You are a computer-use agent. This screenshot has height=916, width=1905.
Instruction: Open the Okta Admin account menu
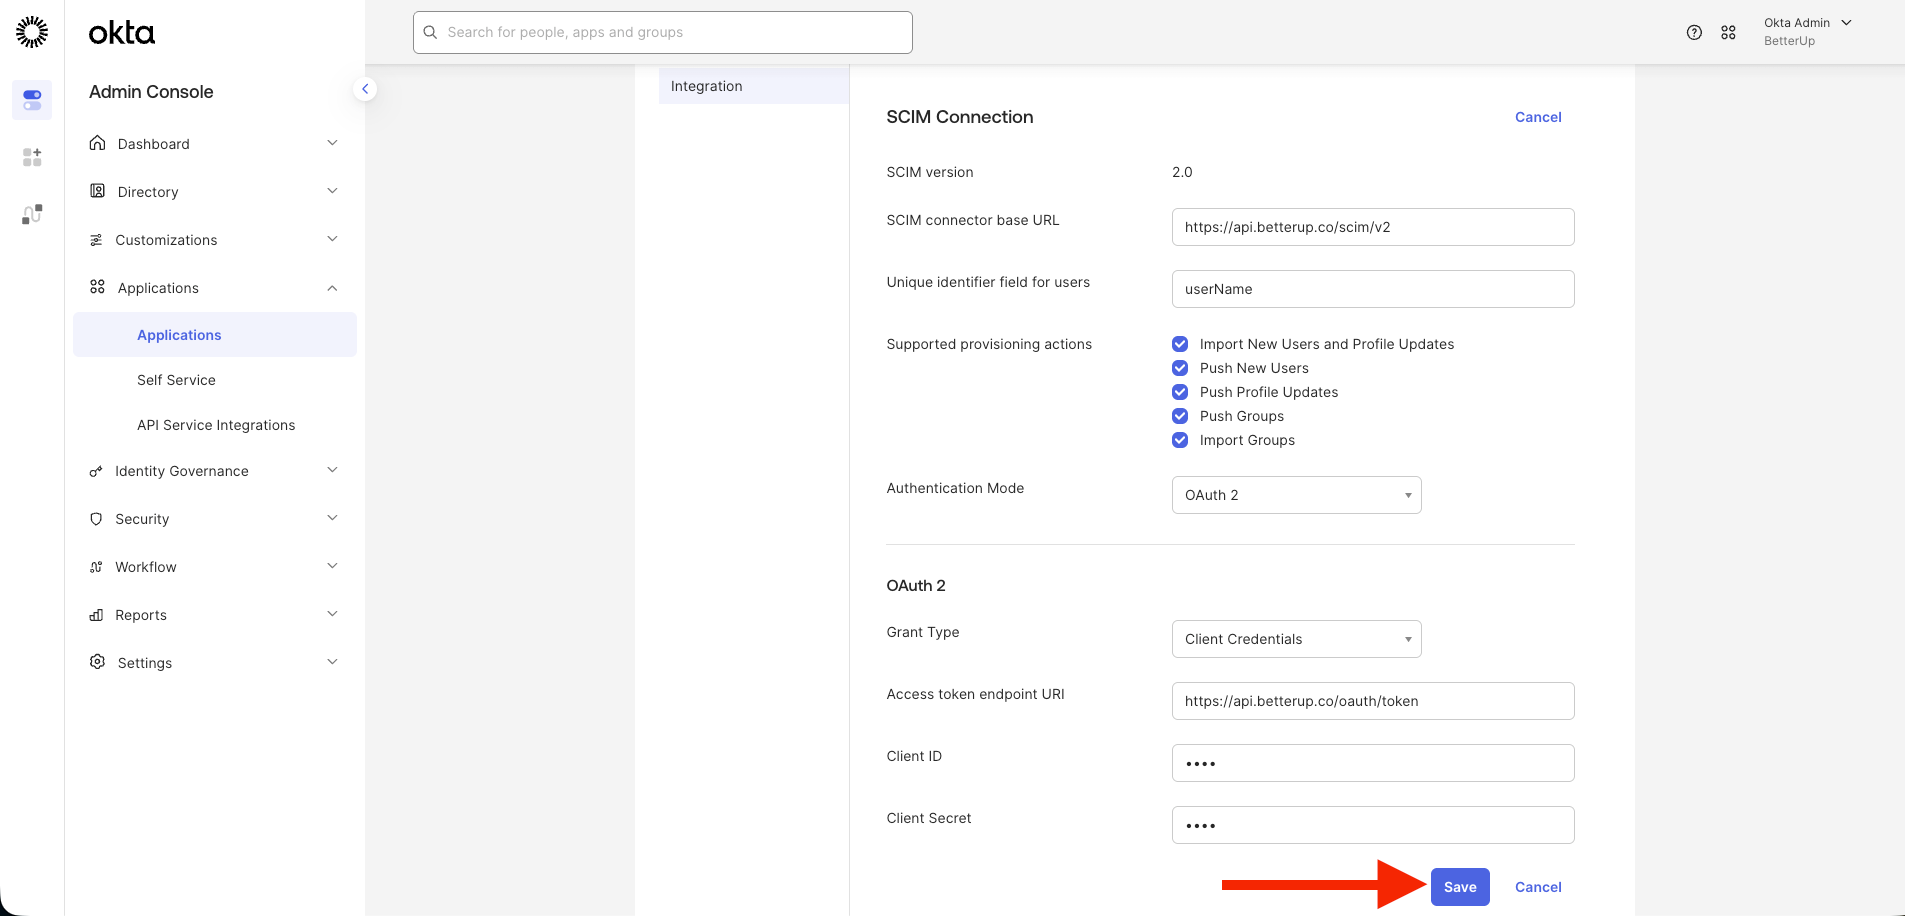(x=1808, y=32)
